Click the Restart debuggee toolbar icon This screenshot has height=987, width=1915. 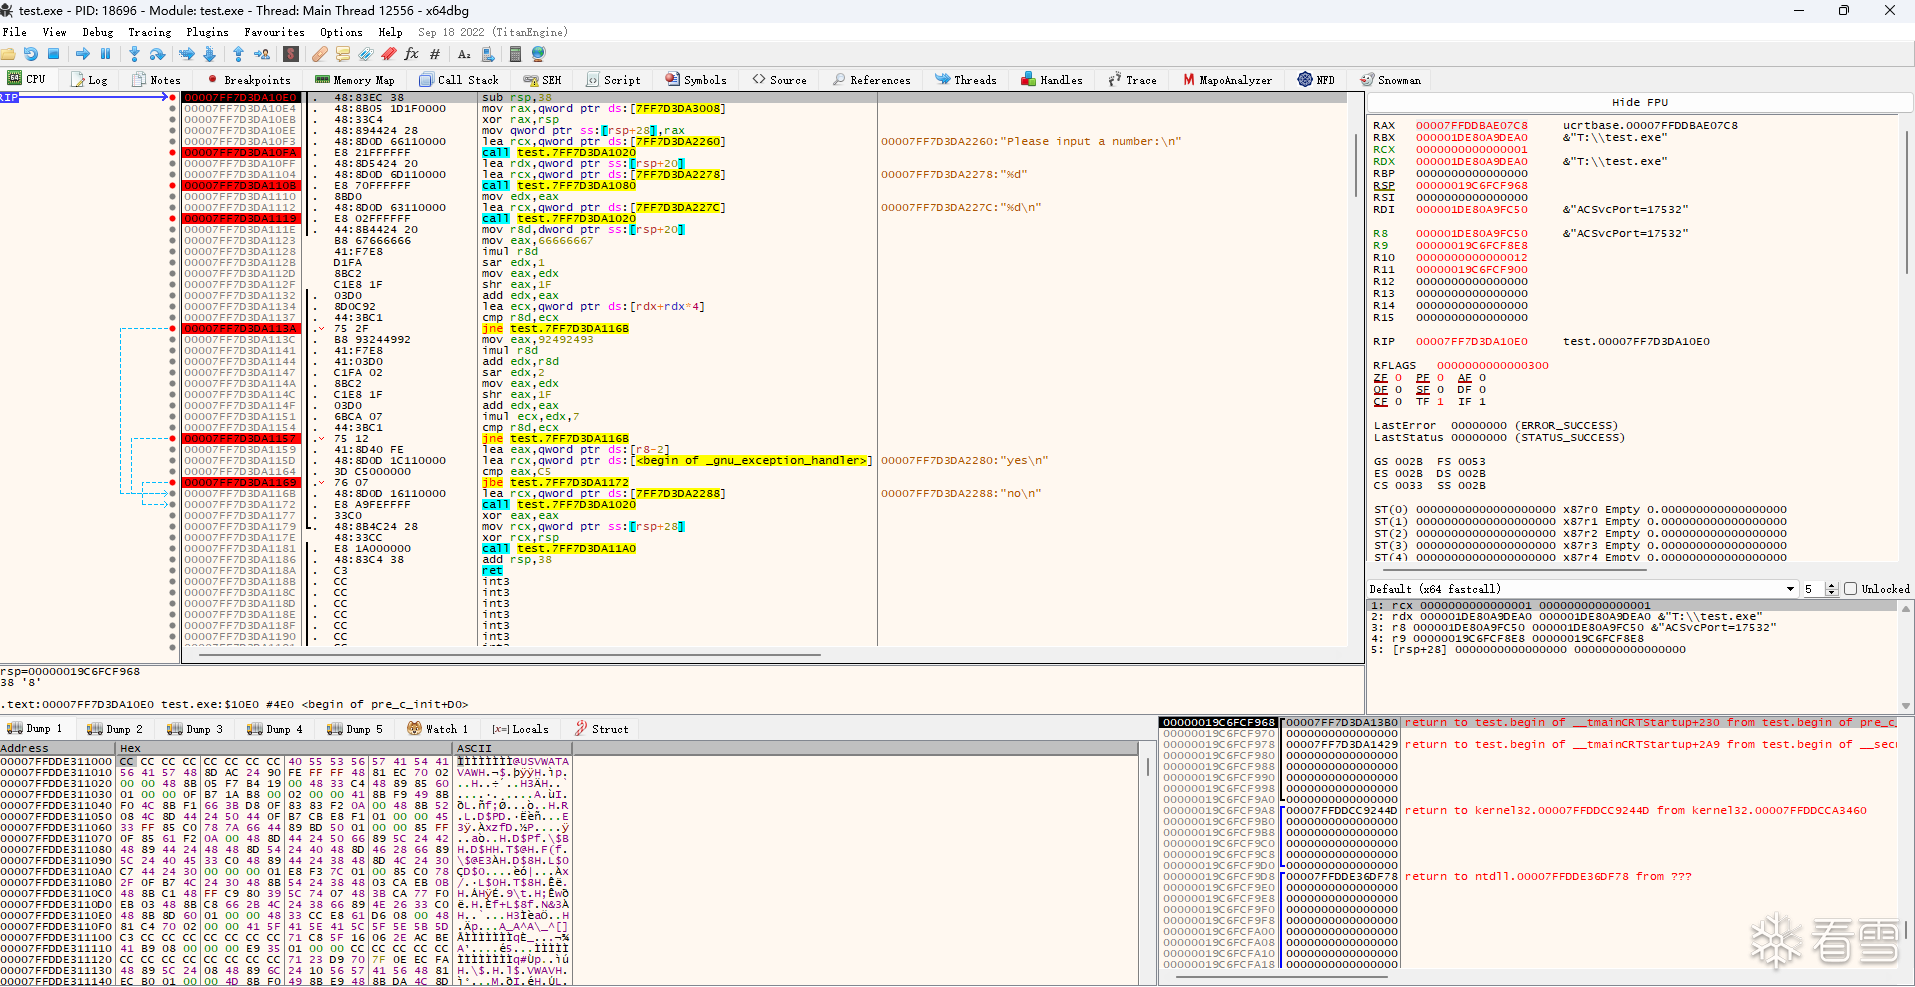click(x=31, y=54)
